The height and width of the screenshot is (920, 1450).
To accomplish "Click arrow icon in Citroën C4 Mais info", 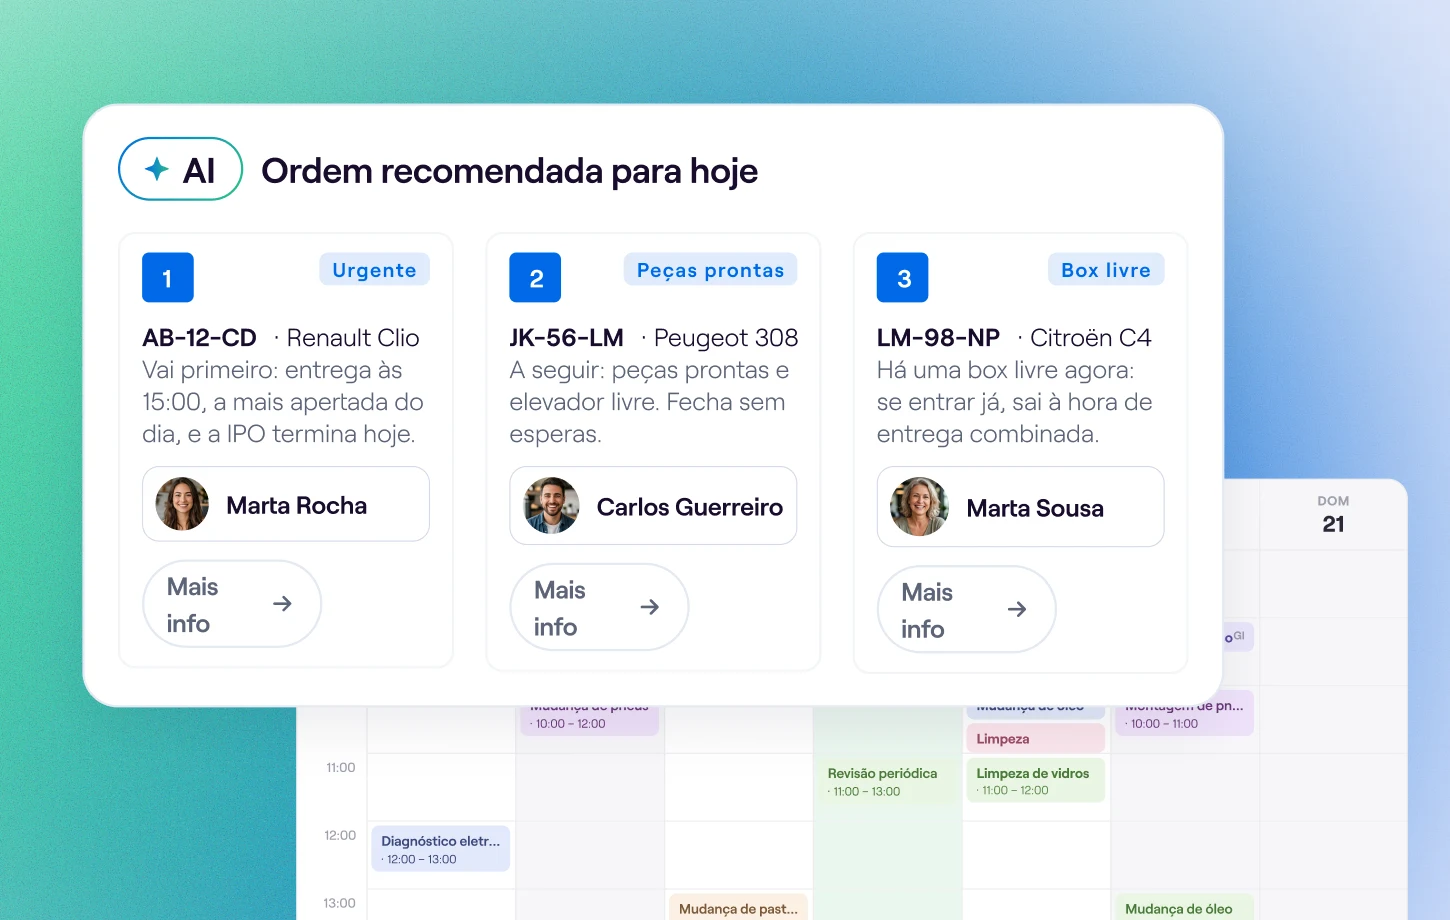I will [x=1017, y=609].
